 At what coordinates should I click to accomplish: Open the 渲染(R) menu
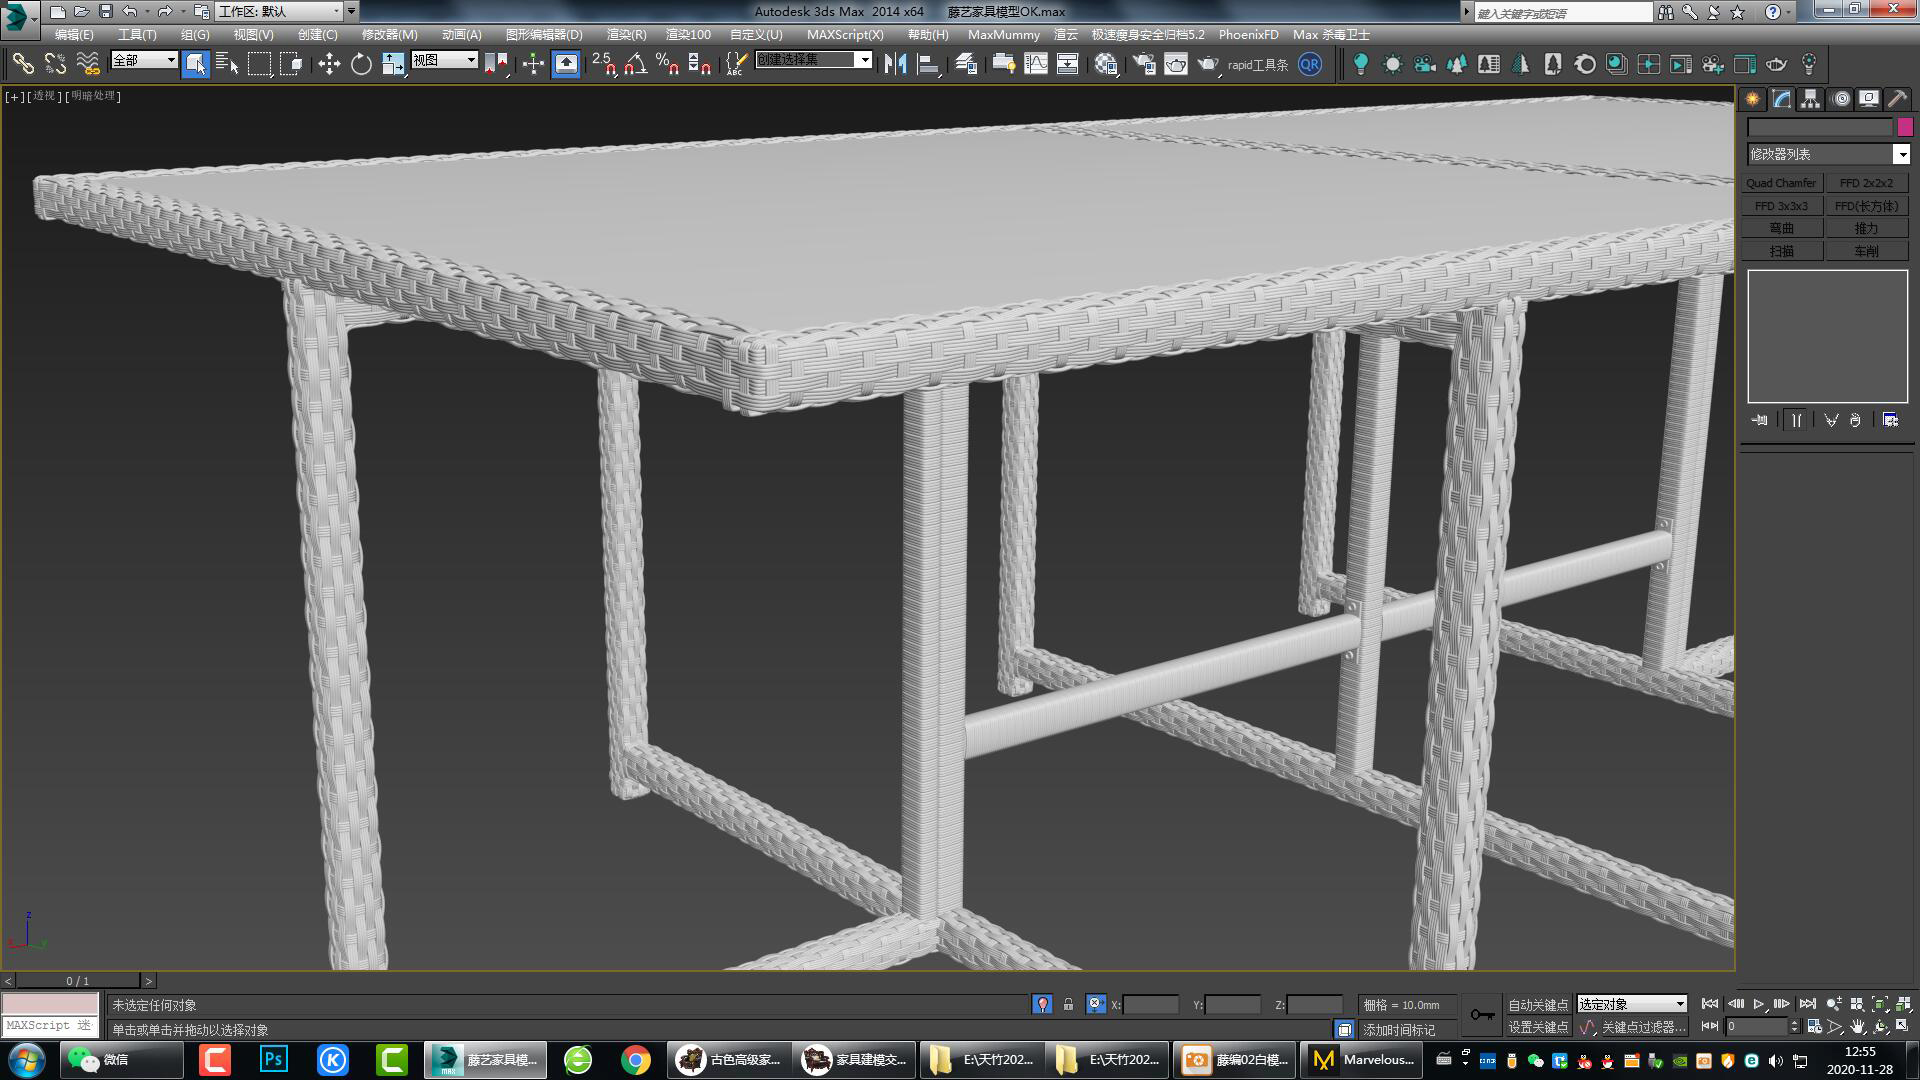(x=627, y=34)
